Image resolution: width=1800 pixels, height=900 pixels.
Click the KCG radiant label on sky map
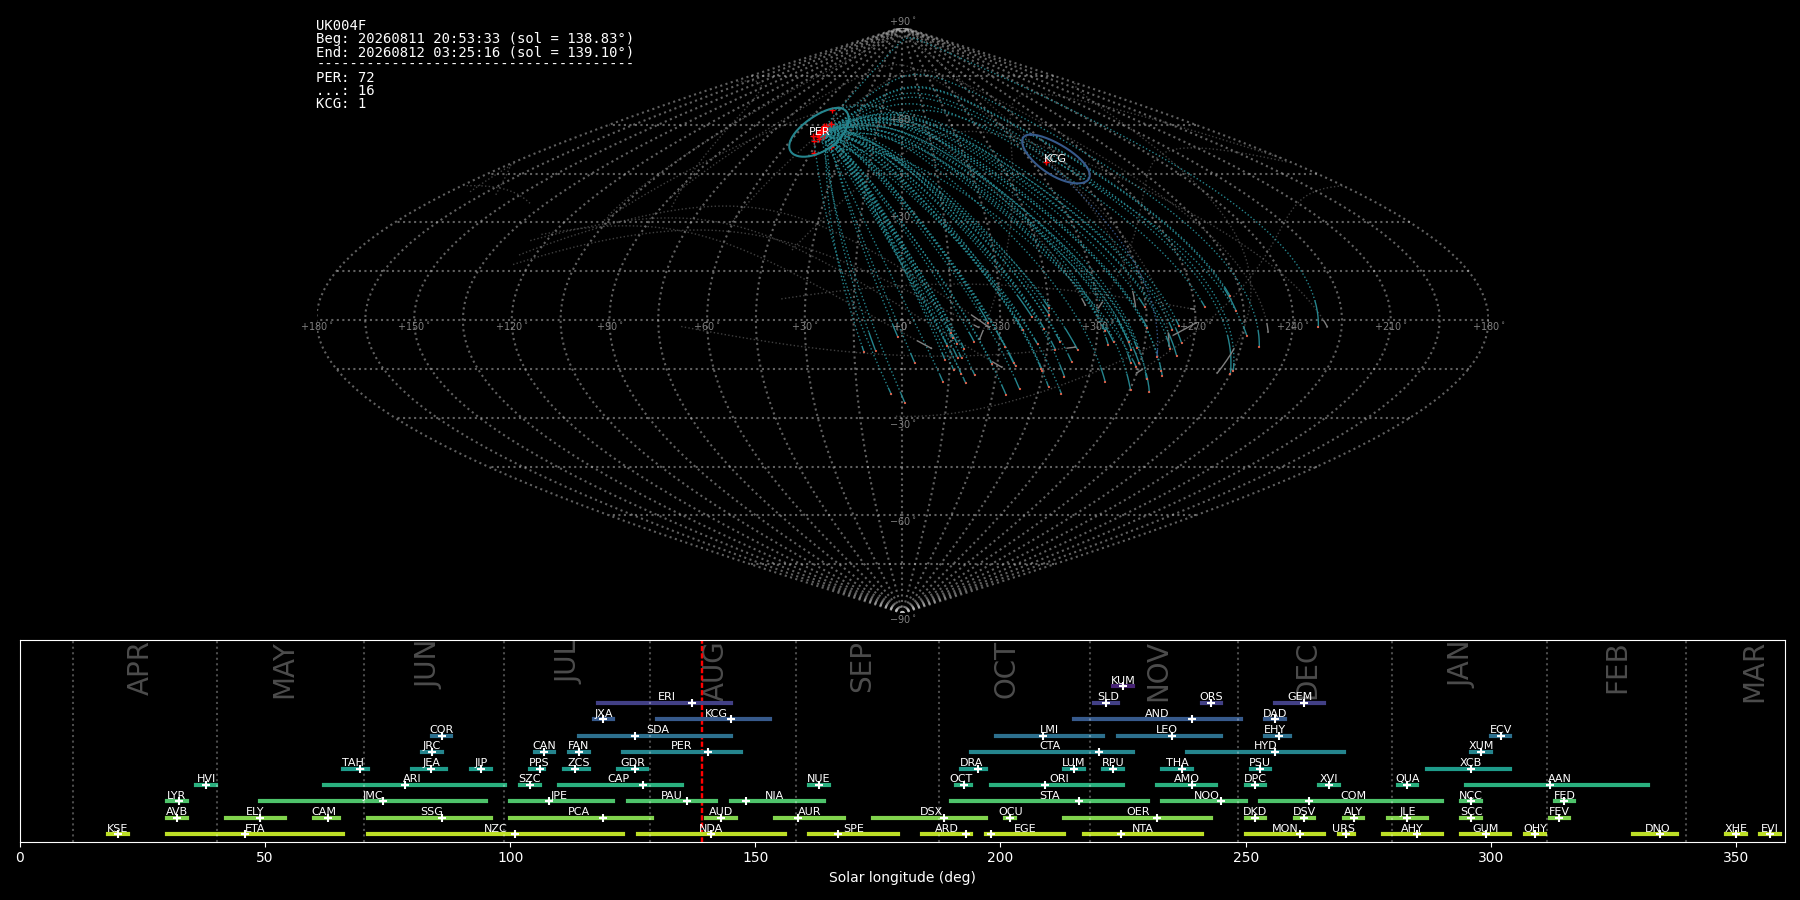click(x=1055, y=159)
